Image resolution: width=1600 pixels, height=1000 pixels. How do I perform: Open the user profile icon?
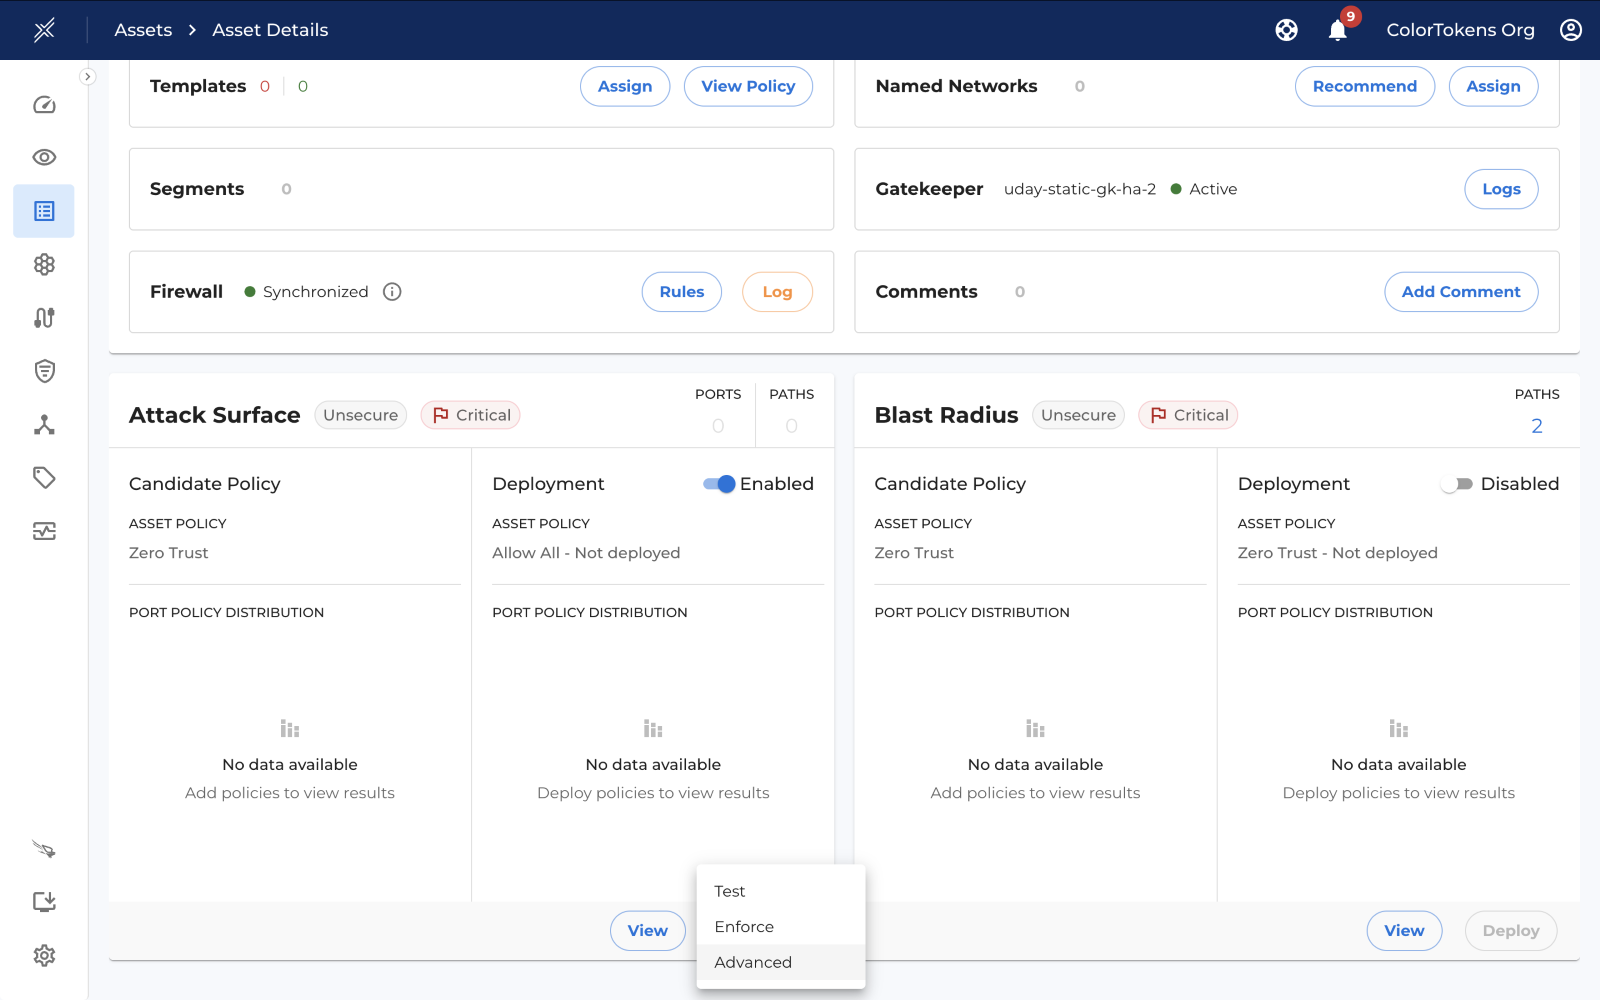[1570, 30]
